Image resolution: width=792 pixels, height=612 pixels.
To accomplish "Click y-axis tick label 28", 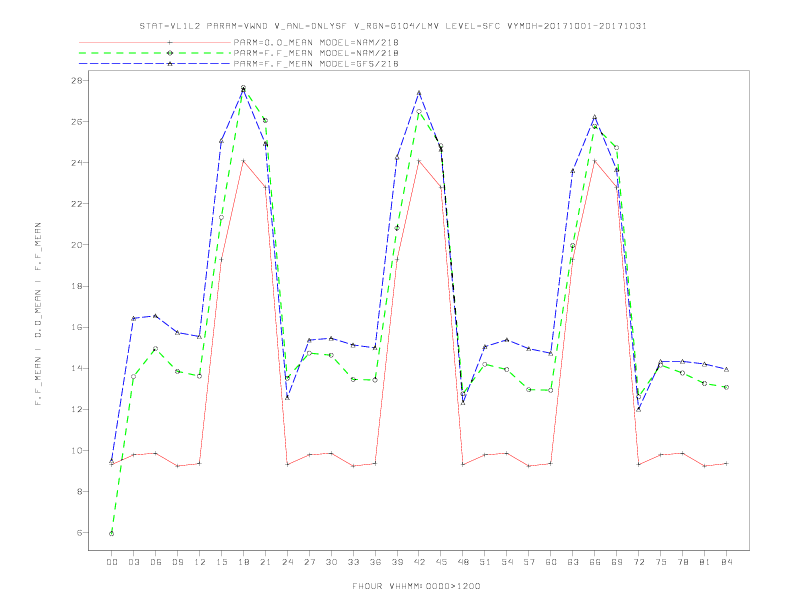I will 77,81.
